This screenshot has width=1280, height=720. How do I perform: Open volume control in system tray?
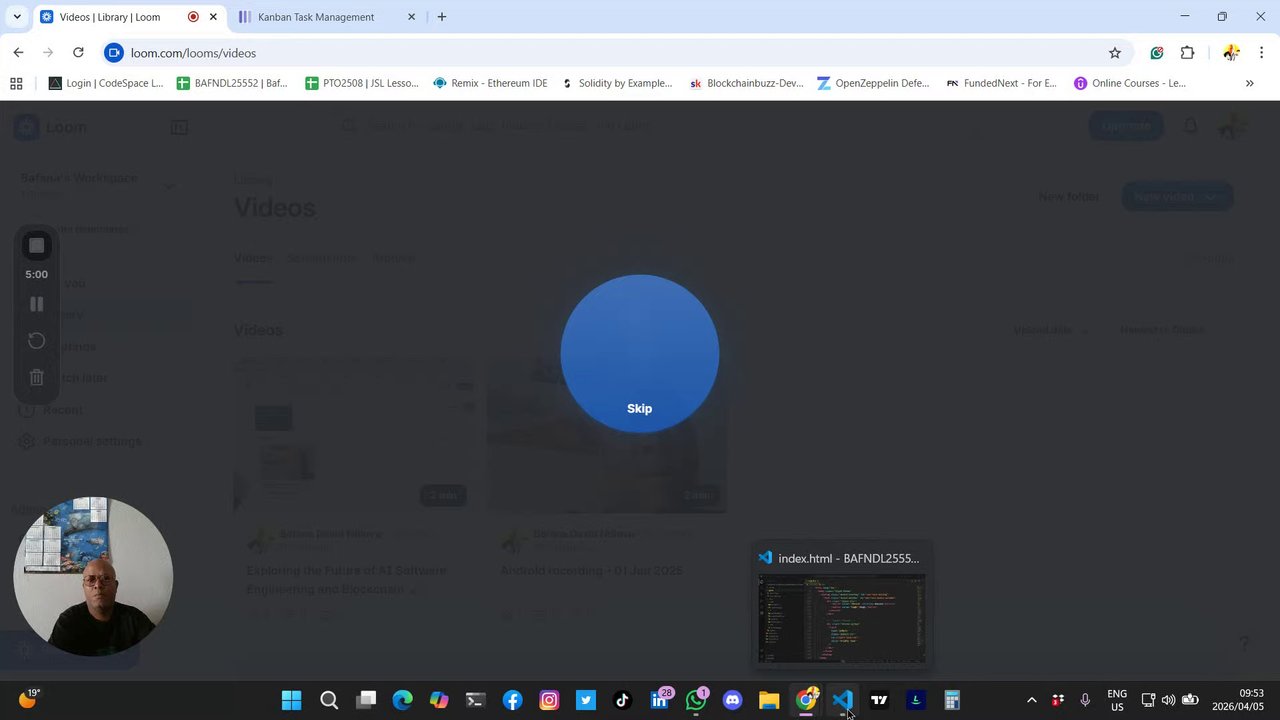pos(1168,700)
